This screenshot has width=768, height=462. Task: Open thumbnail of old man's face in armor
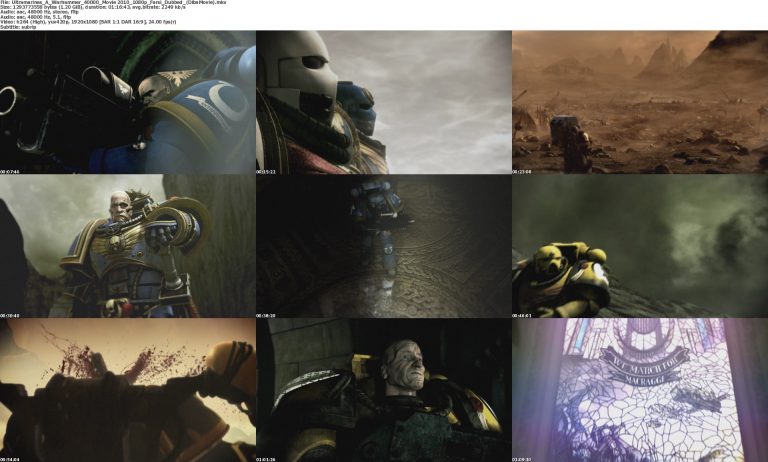pyautogui.click(x=384, y=390)
